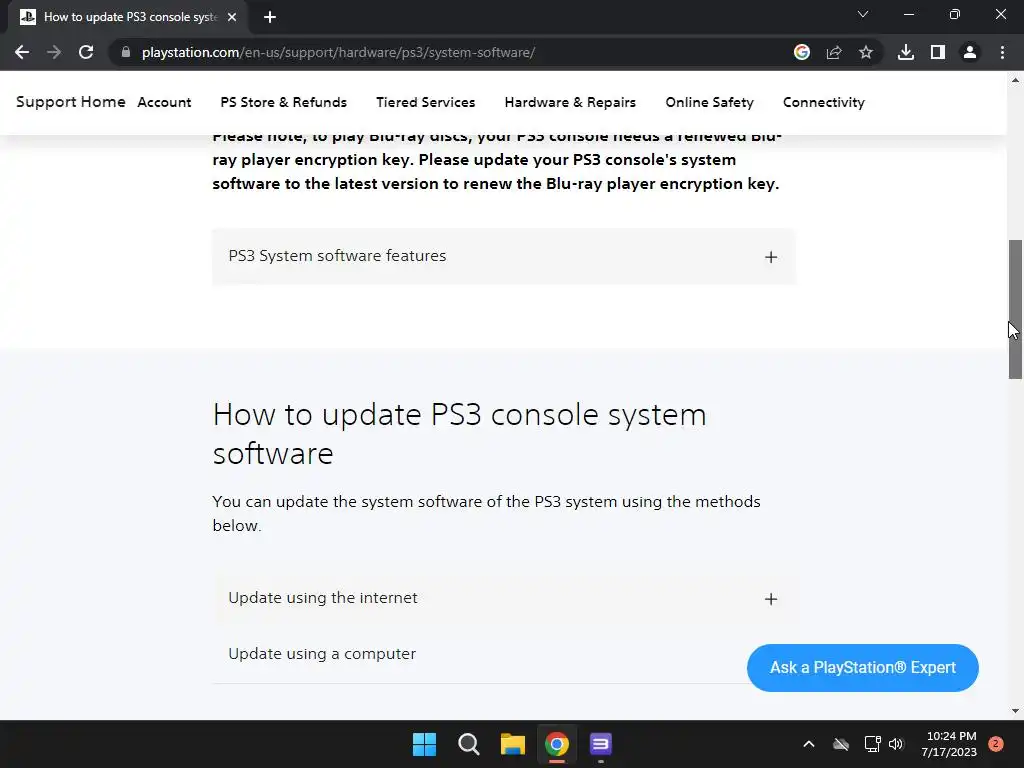This screenshot has height=768, width=1024.
Task: Click OneDrive cloud tray icon
Action: tap(841, 744)
